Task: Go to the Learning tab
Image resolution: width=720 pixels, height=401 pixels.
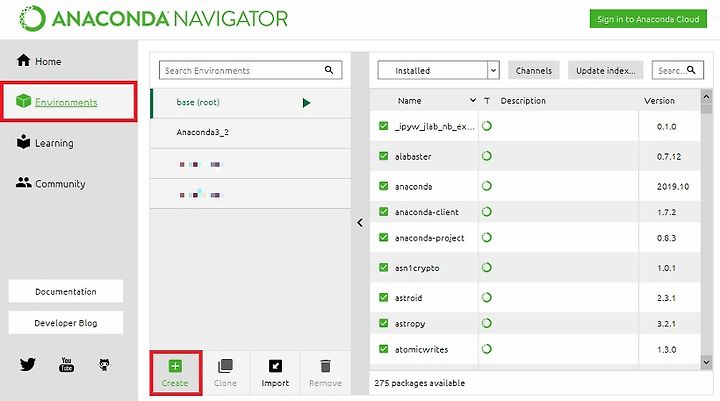Action: pyautogui.click(x=45, y=143)
